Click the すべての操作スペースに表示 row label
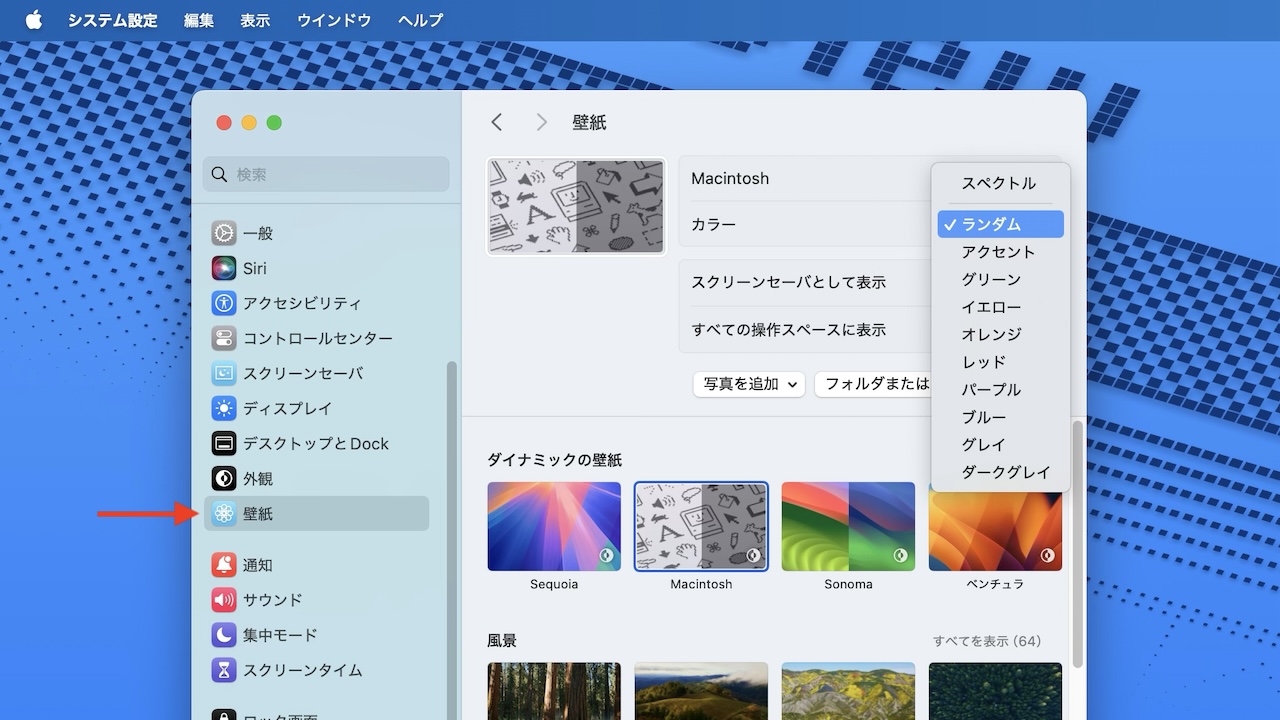The width and height of the screenshot is (1280, 720). tap(789, 330)
